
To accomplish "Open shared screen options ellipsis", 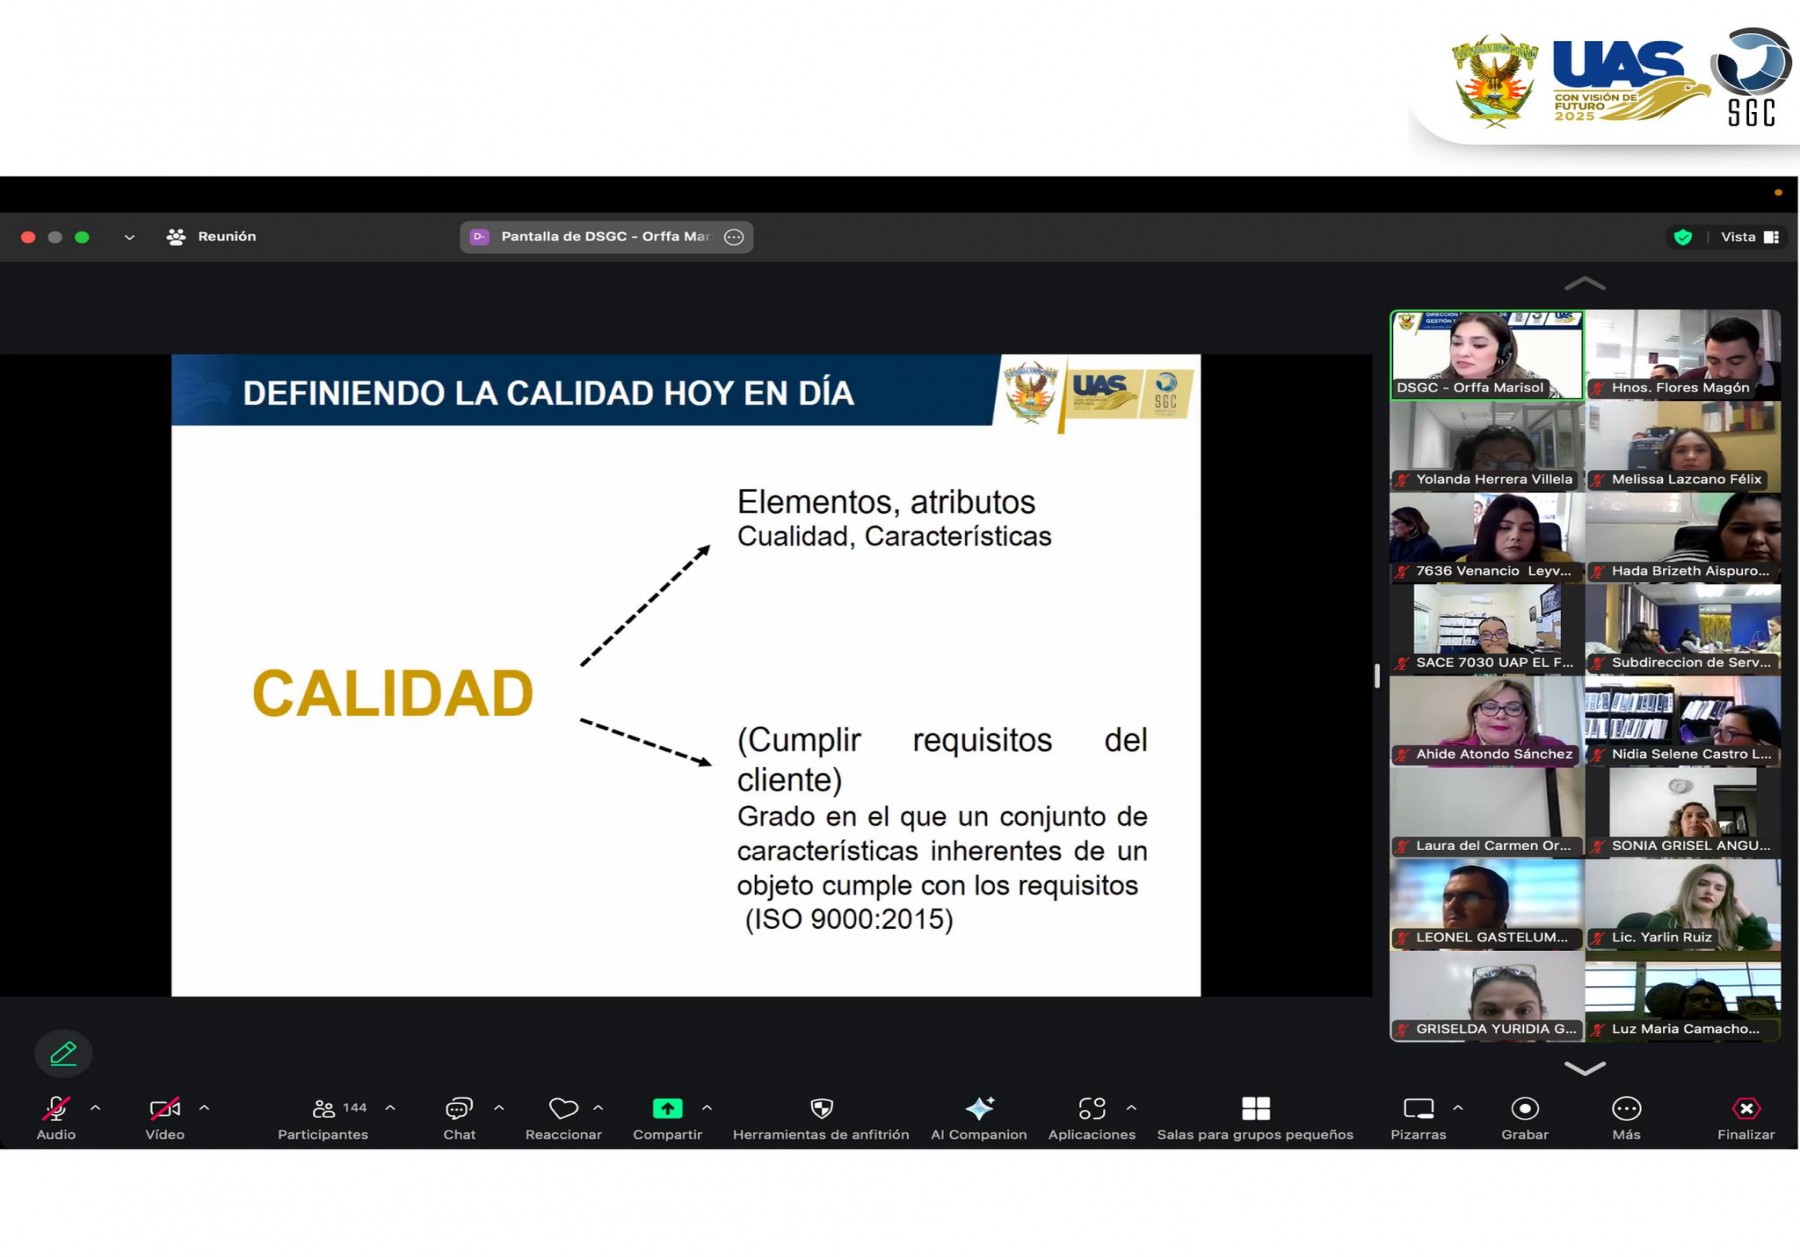I will (x=734, y=237).
